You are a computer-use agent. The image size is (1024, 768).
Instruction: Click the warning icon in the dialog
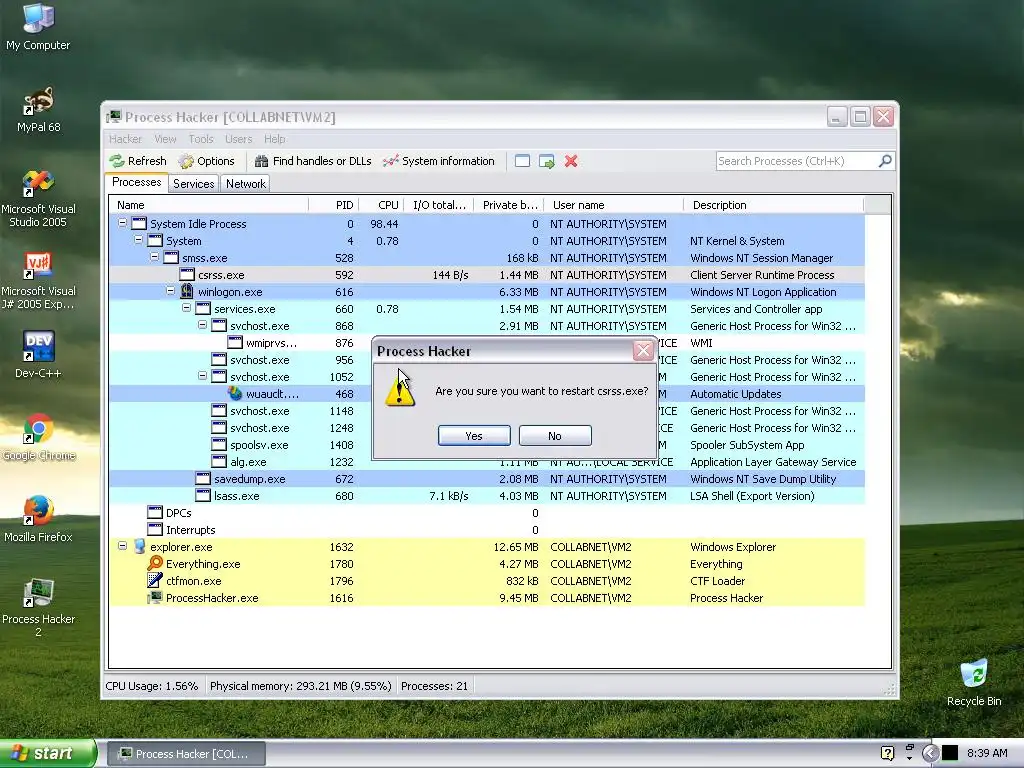[400, 391]
